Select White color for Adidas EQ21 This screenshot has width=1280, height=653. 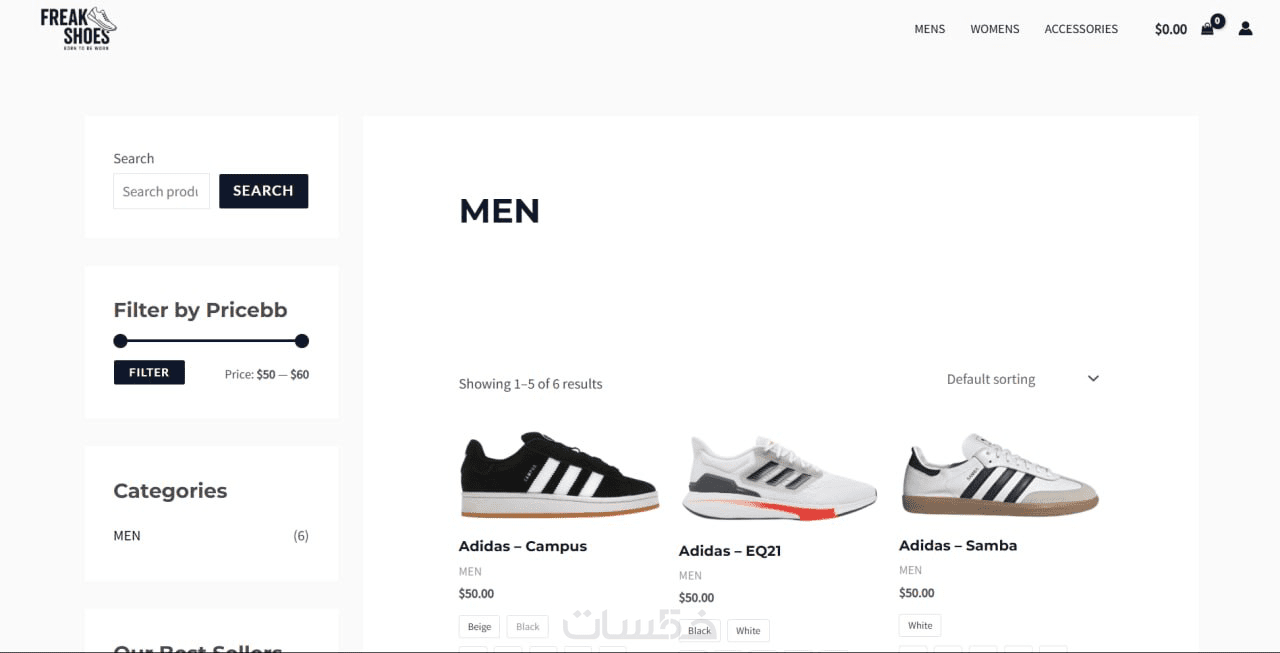[748, 630]
